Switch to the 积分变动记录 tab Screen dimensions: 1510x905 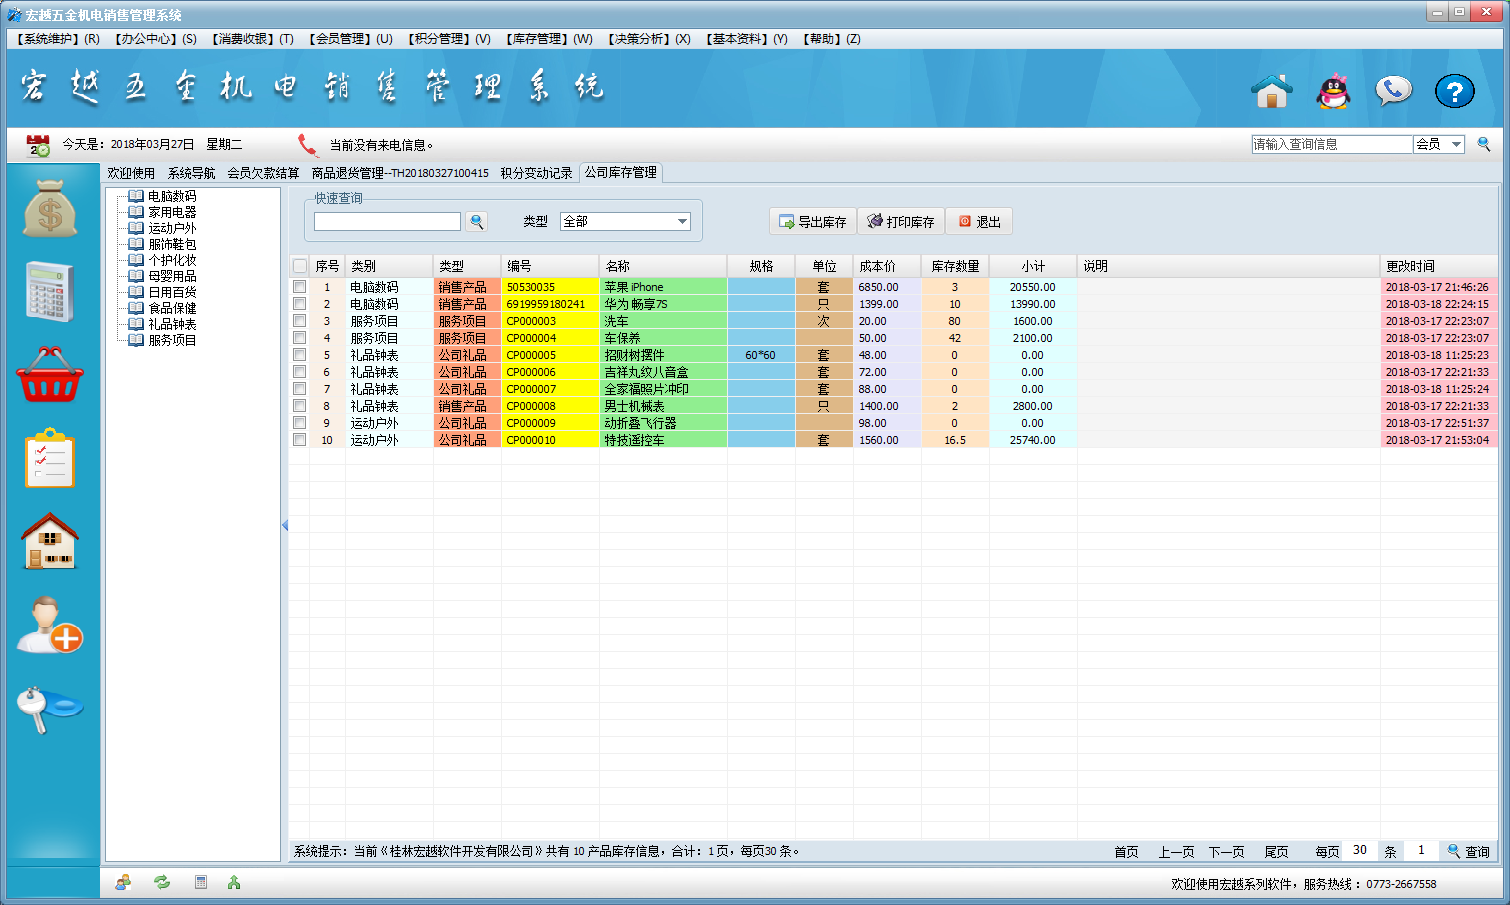(x=536, y=173)
